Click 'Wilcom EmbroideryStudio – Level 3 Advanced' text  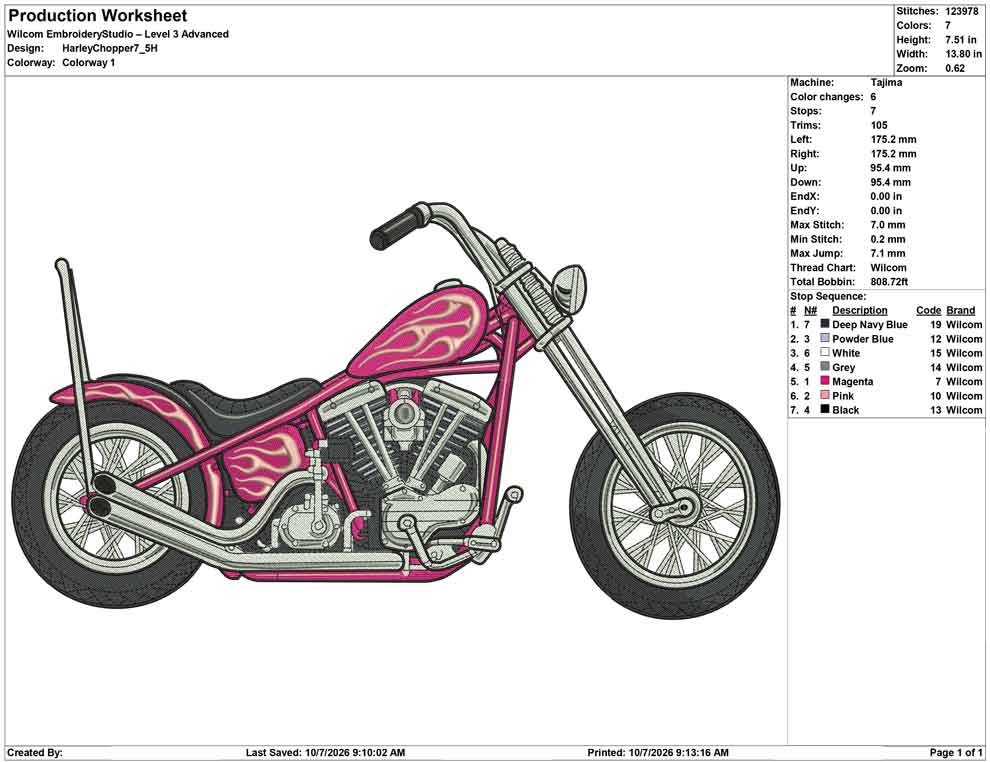click(x=118, y=34)
